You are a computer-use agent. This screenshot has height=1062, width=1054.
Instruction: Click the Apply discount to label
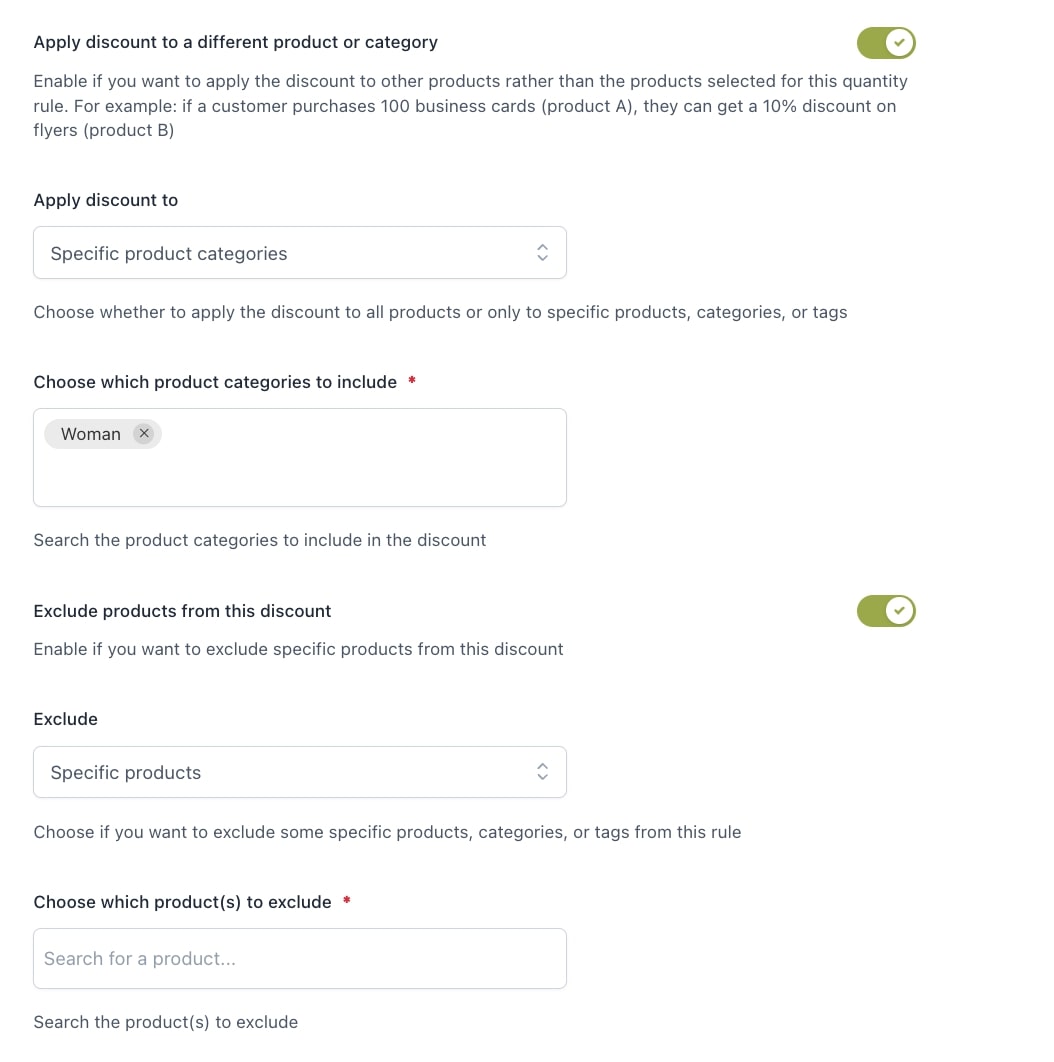(x=106, y=200)
